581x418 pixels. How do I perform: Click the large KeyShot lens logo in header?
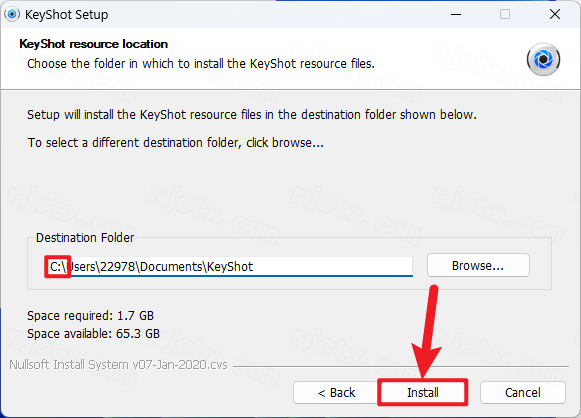(543, 59)
